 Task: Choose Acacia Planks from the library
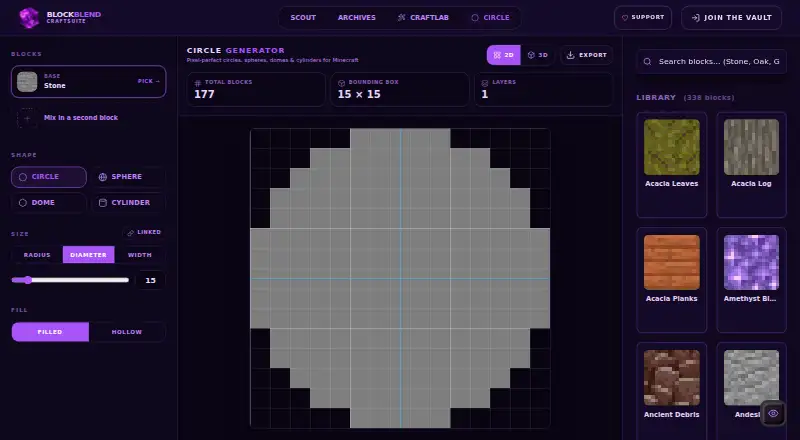coord(671,280)
